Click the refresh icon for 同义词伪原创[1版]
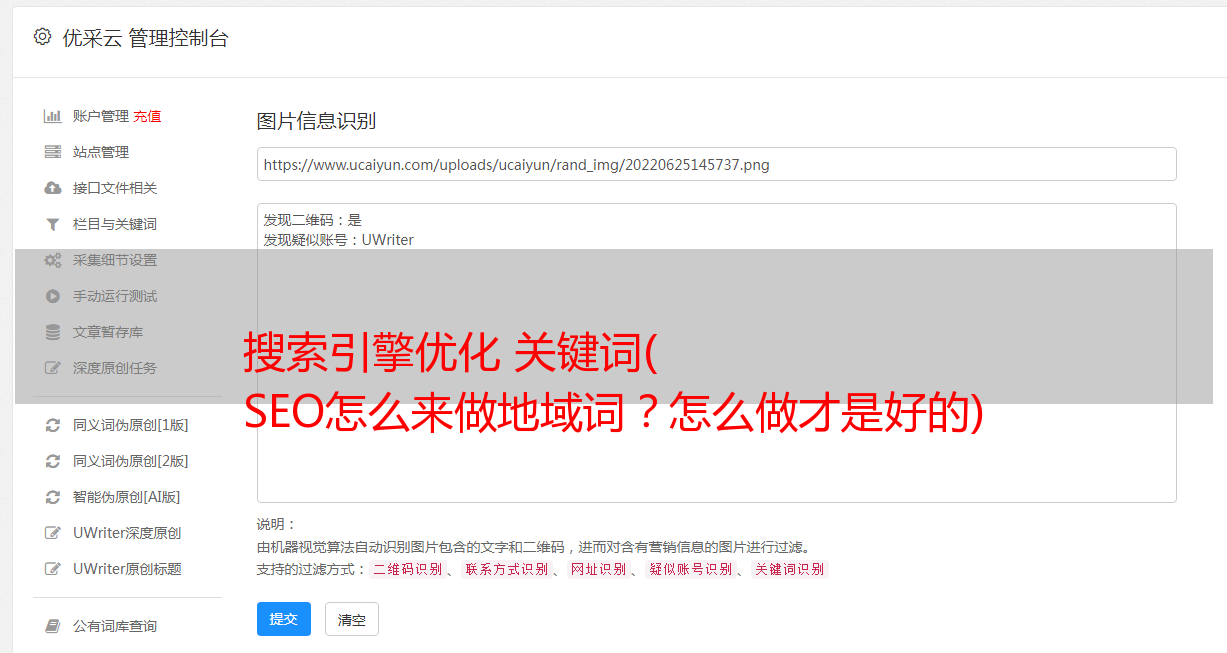The height and width of the screenshot is (653, 1227). click(53, 425)
